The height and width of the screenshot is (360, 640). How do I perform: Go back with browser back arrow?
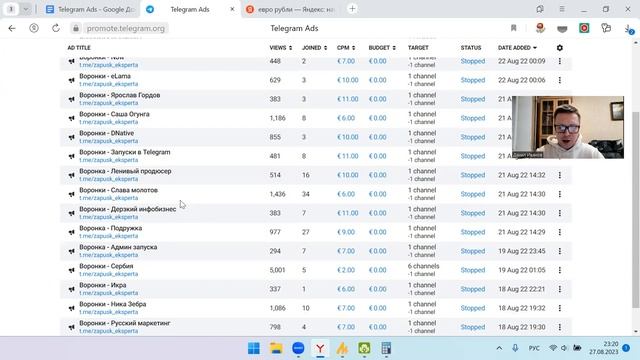(12, 28)
